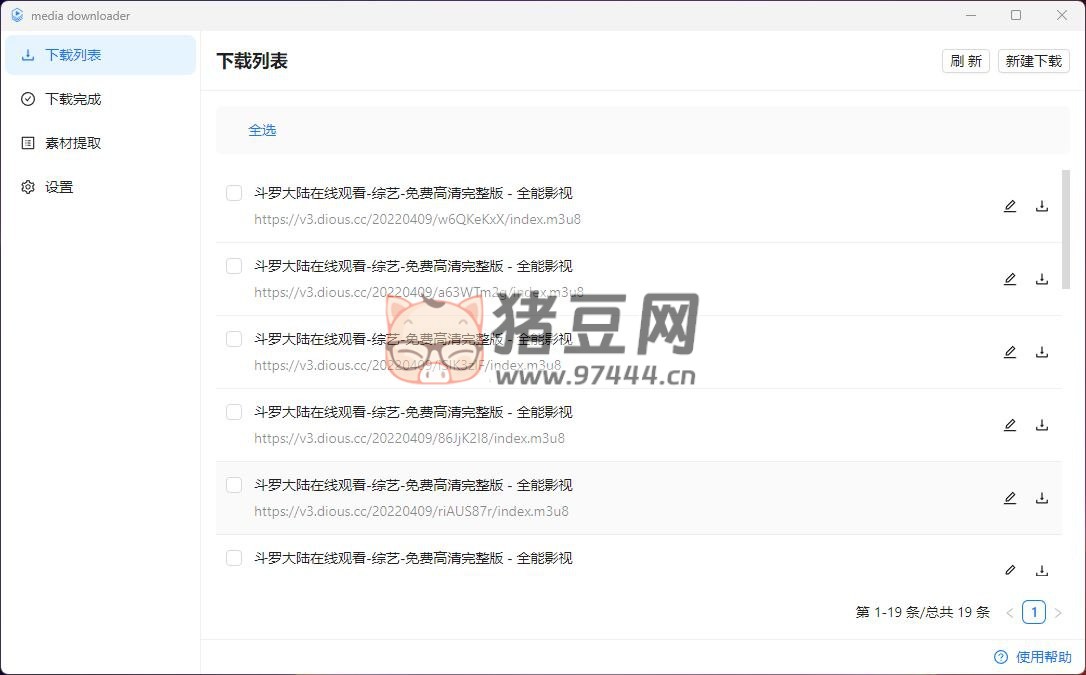Edit the riAUS87r download entry
This screenshot has height=675, width=1086.
tap(1010, 498)
